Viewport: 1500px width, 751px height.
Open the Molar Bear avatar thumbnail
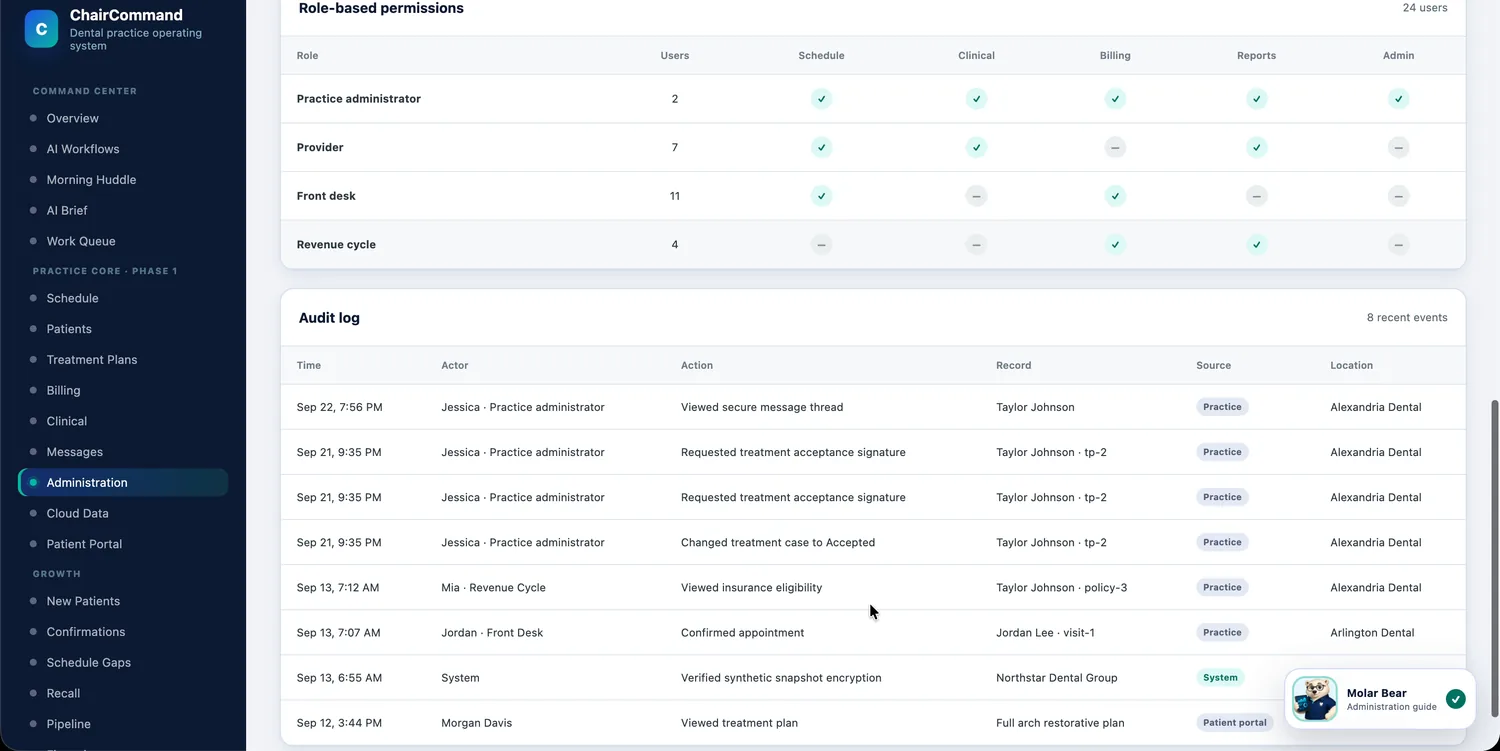pos(1314,699)
